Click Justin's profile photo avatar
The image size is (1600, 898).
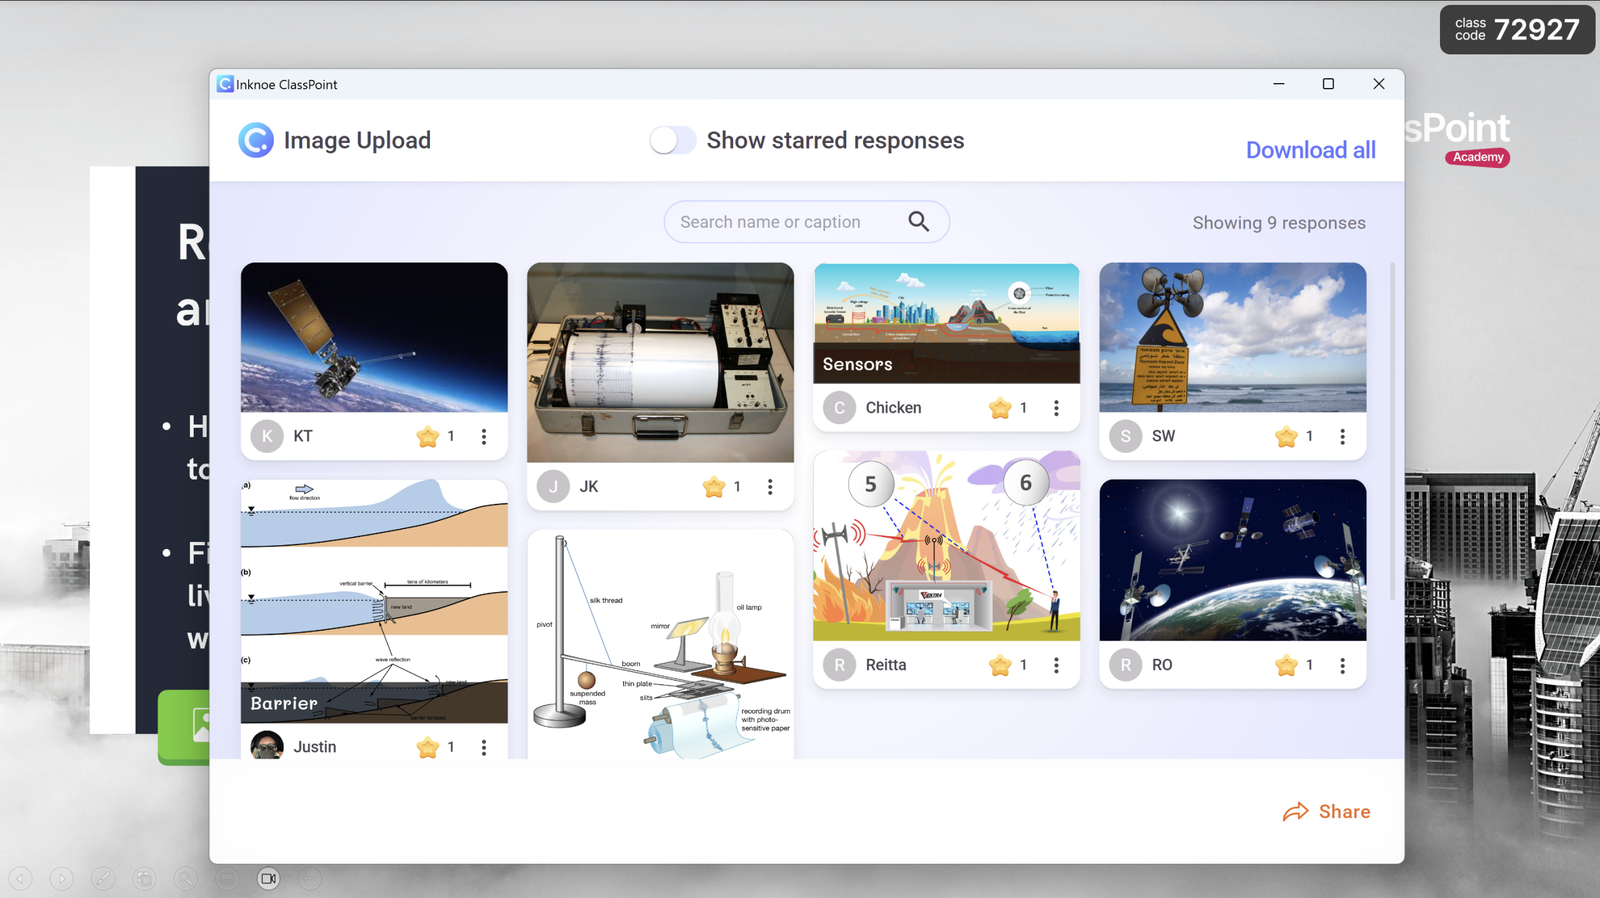(267, 746)
